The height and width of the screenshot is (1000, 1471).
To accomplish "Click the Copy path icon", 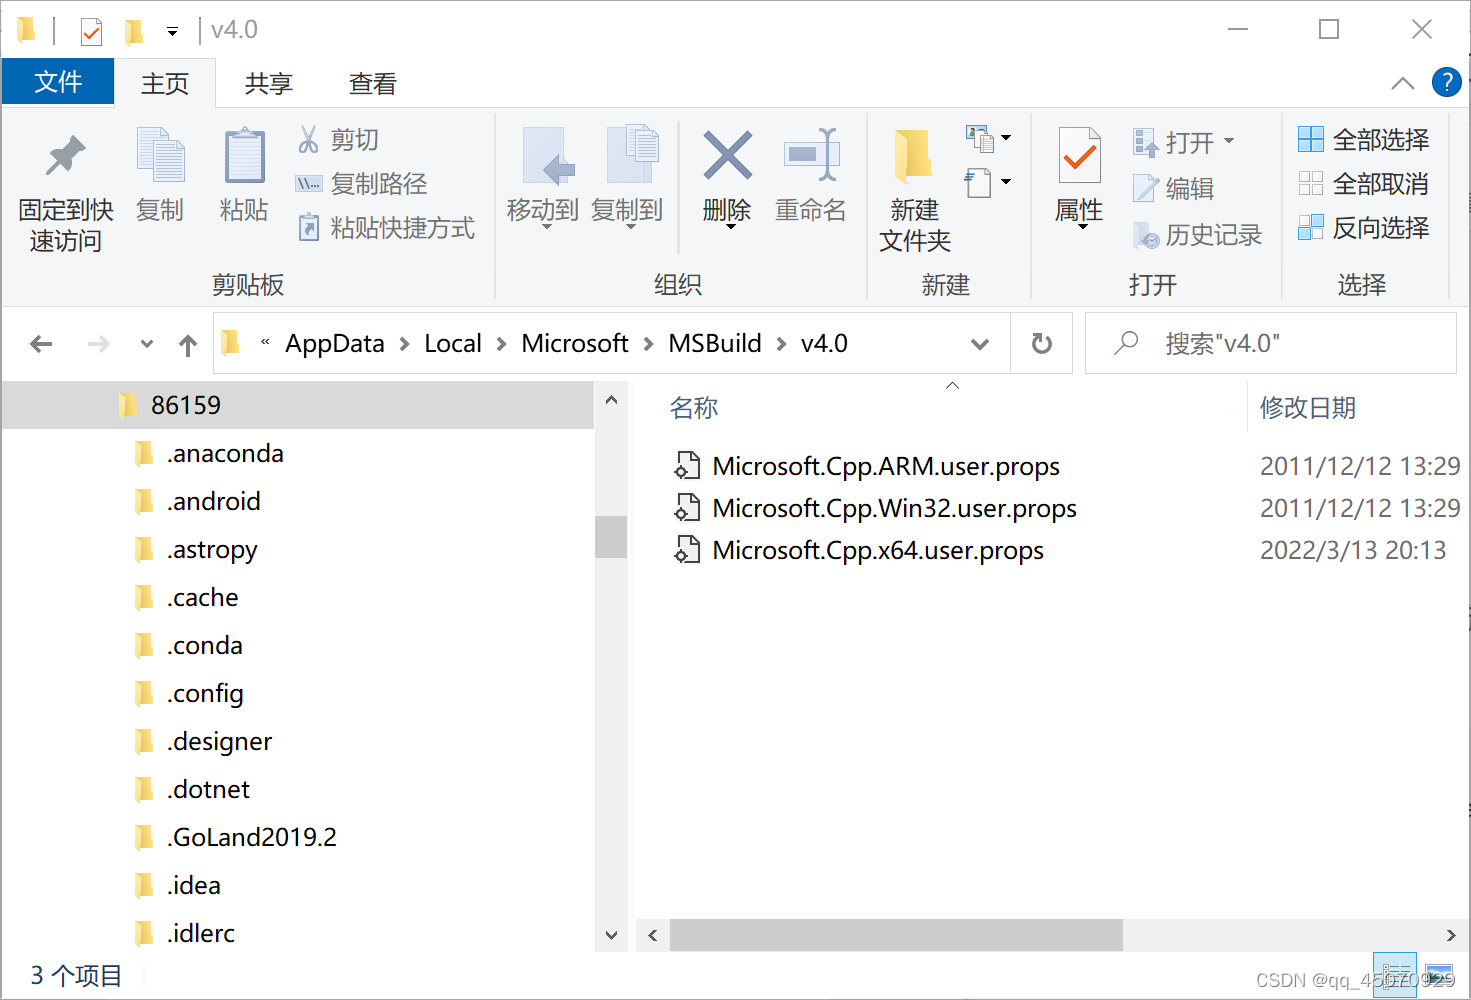I will click(x=309, y=184).
